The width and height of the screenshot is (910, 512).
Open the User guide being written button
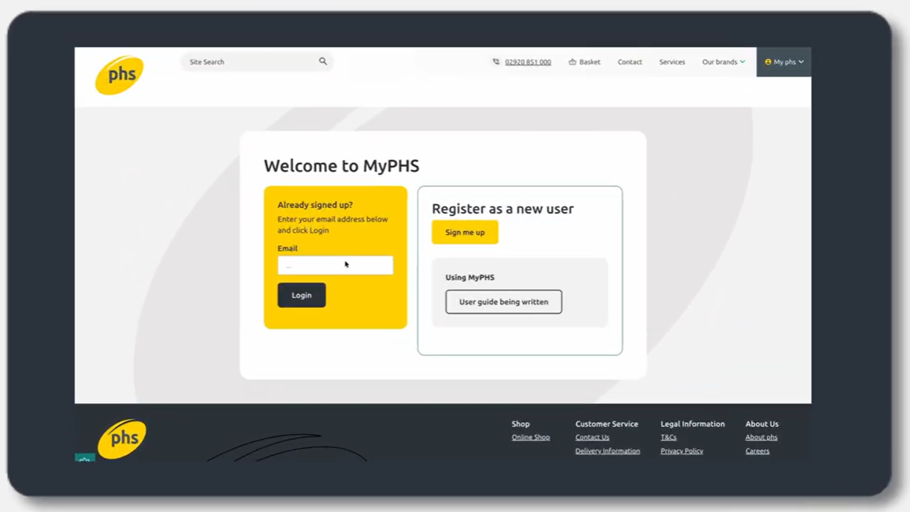click(504, 302)
